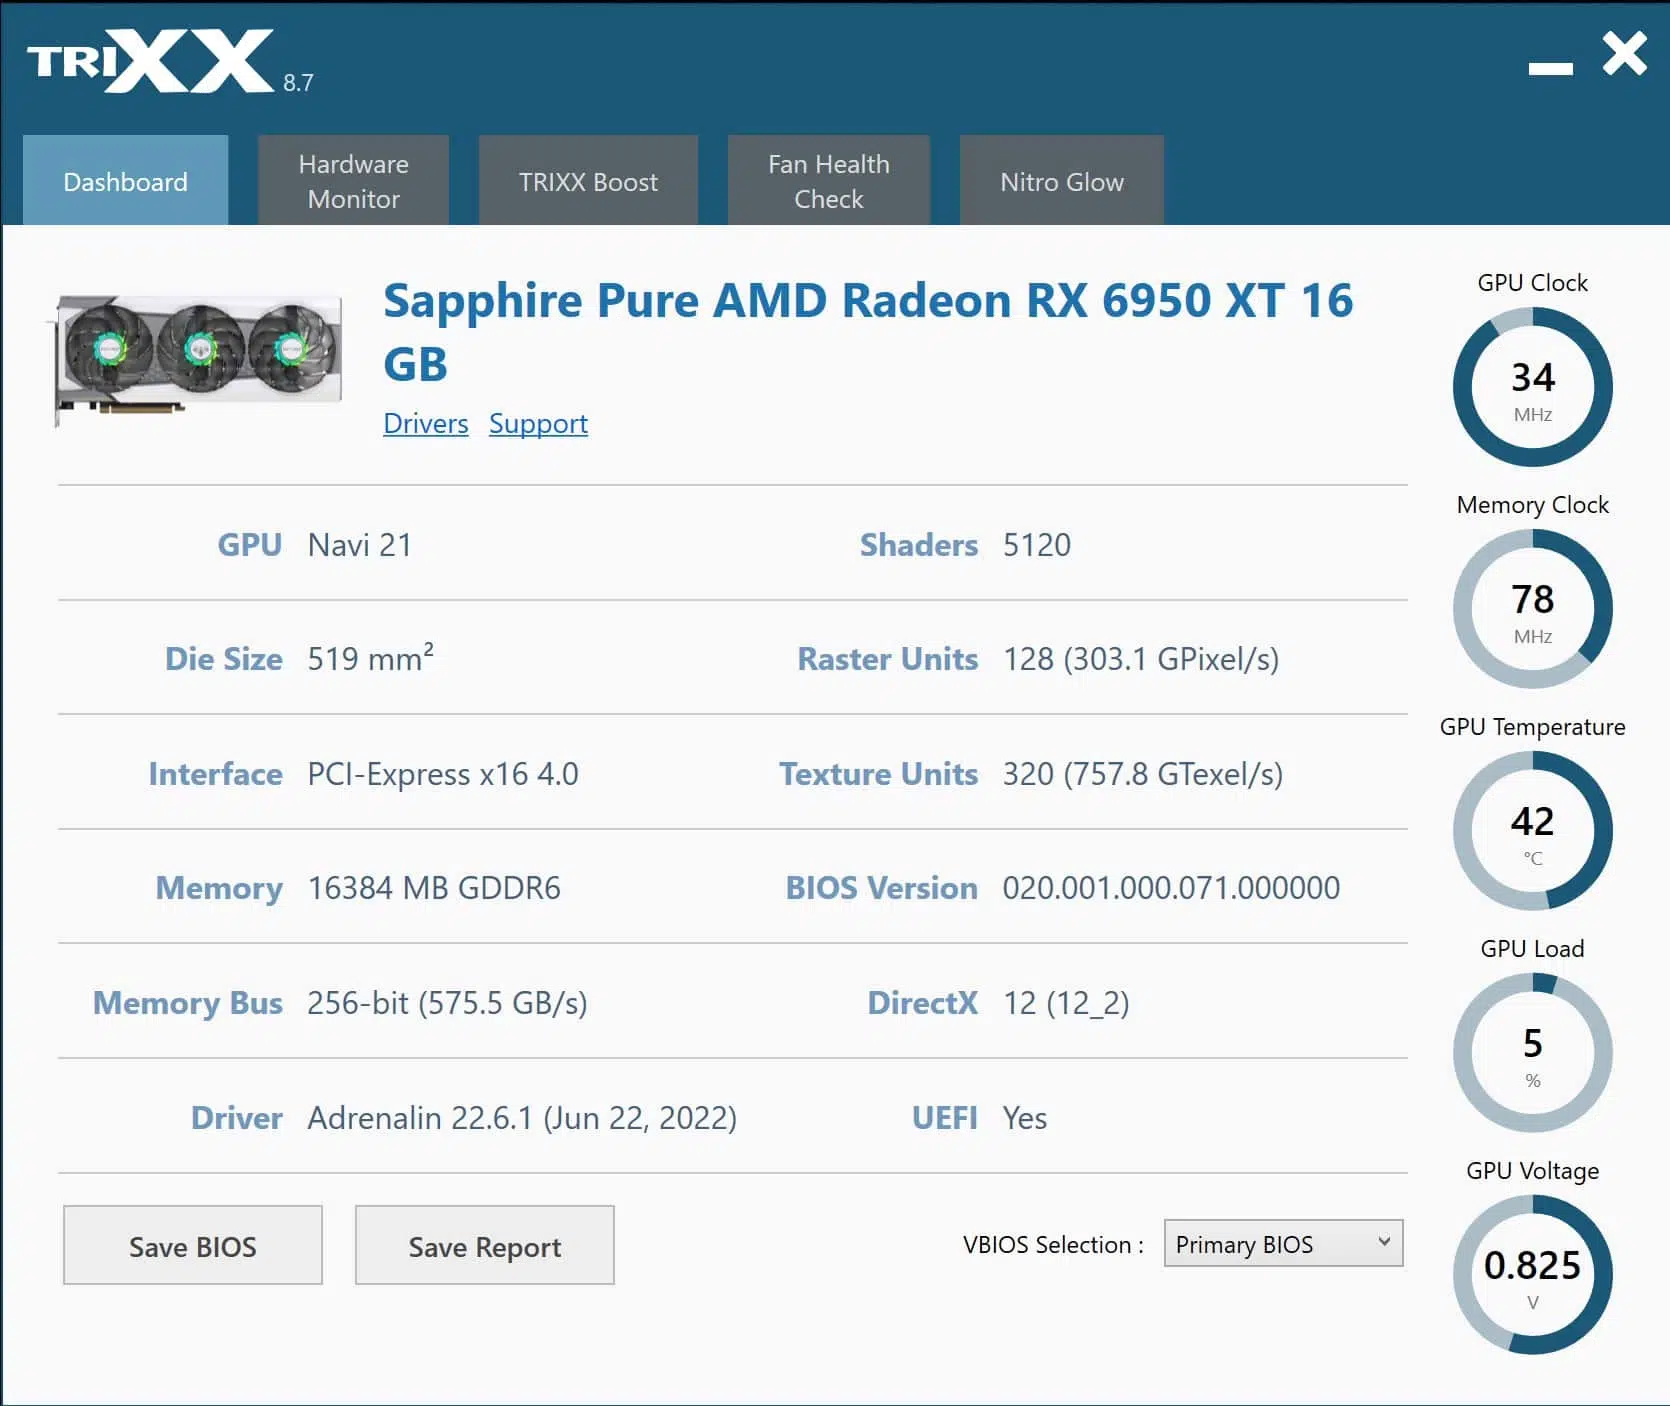Click the 'GPU Clock' gauge heading

point(1532,283)
